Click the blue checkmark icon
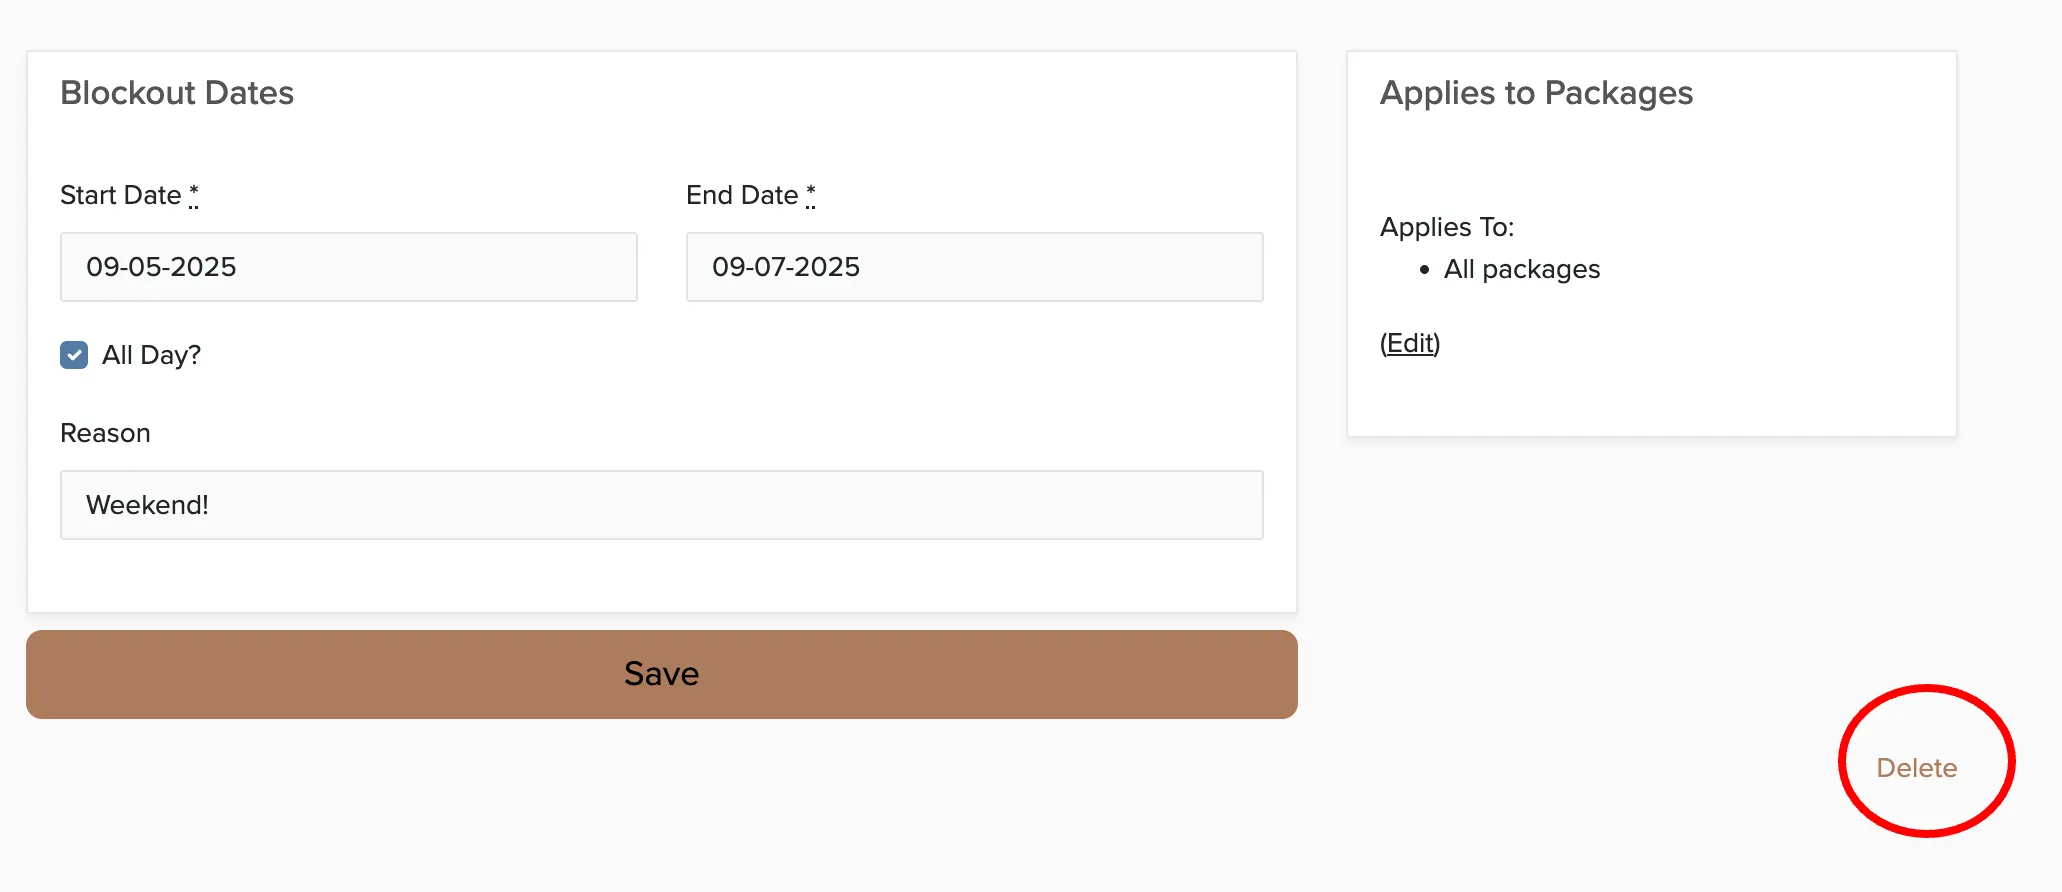 (74, 355)
